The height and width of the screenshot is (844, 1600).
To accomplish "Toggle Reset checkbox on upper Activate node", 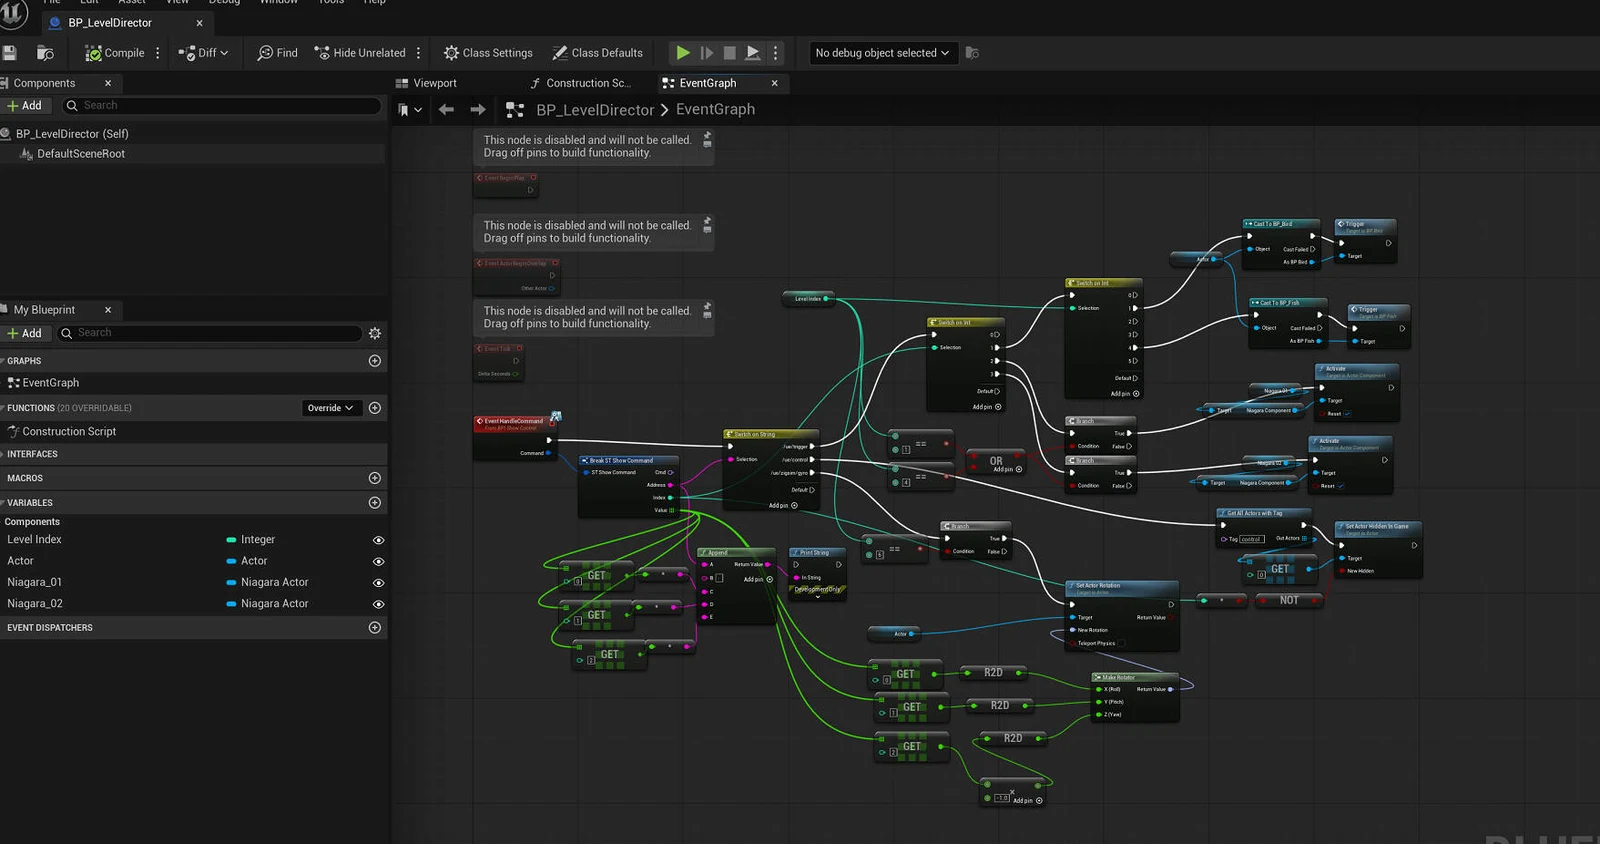I will point(1347,414).
